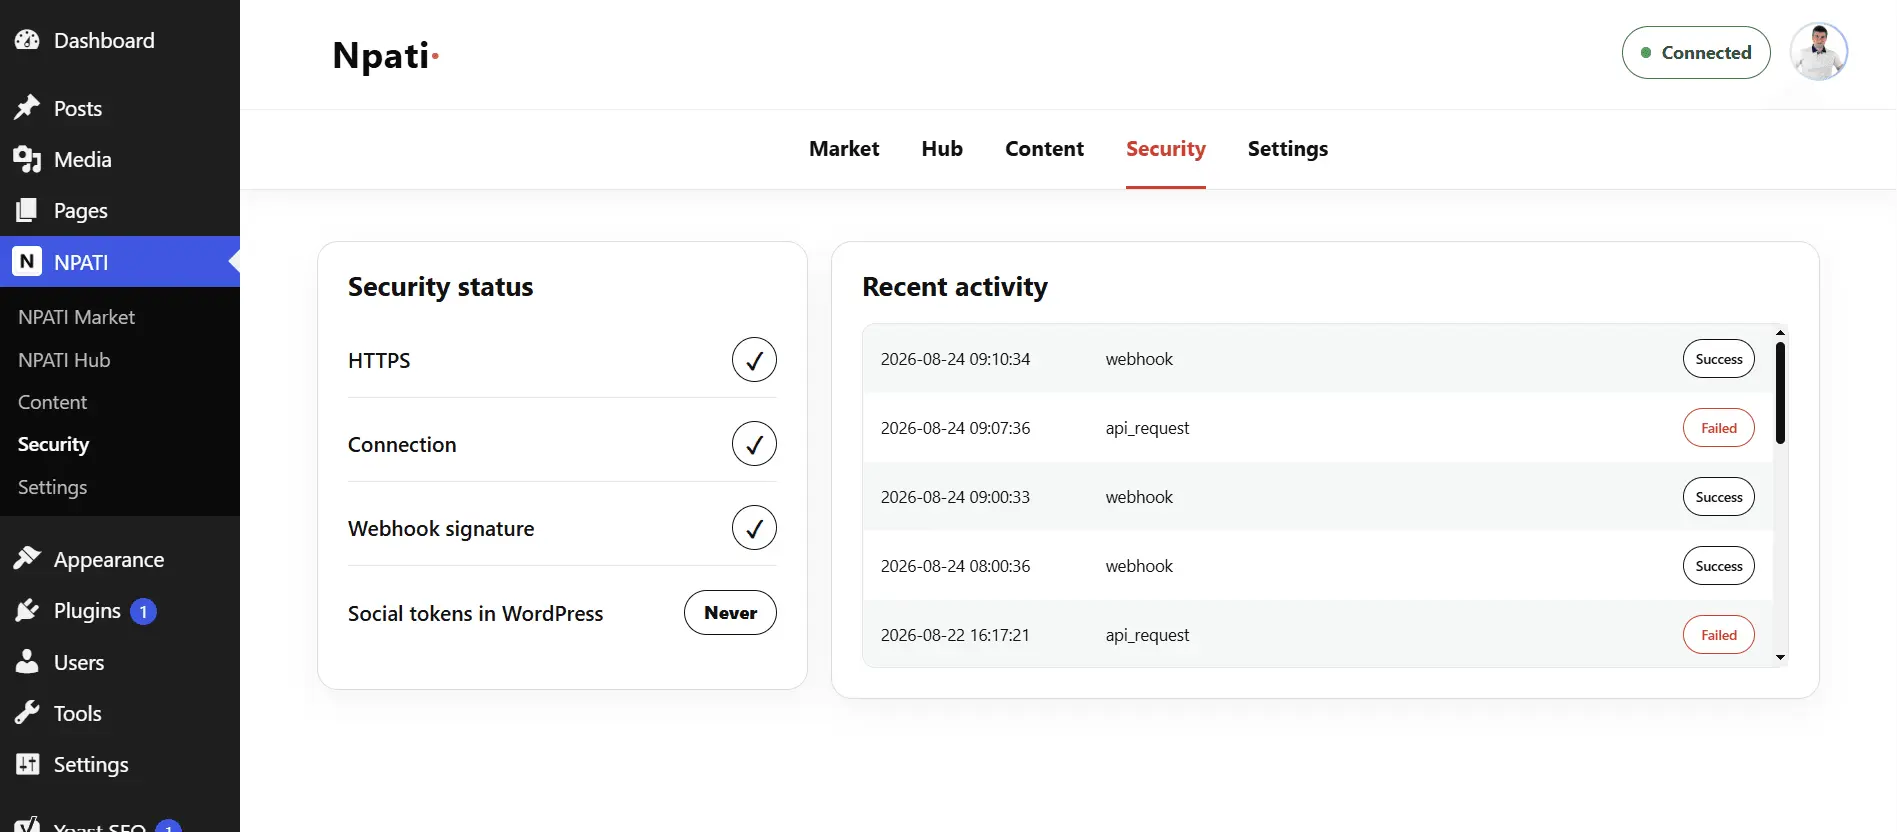The height and width of the screenshot is (832, 1897).
Task: Click the NPATI N logo icon
Action: point(27,261)
